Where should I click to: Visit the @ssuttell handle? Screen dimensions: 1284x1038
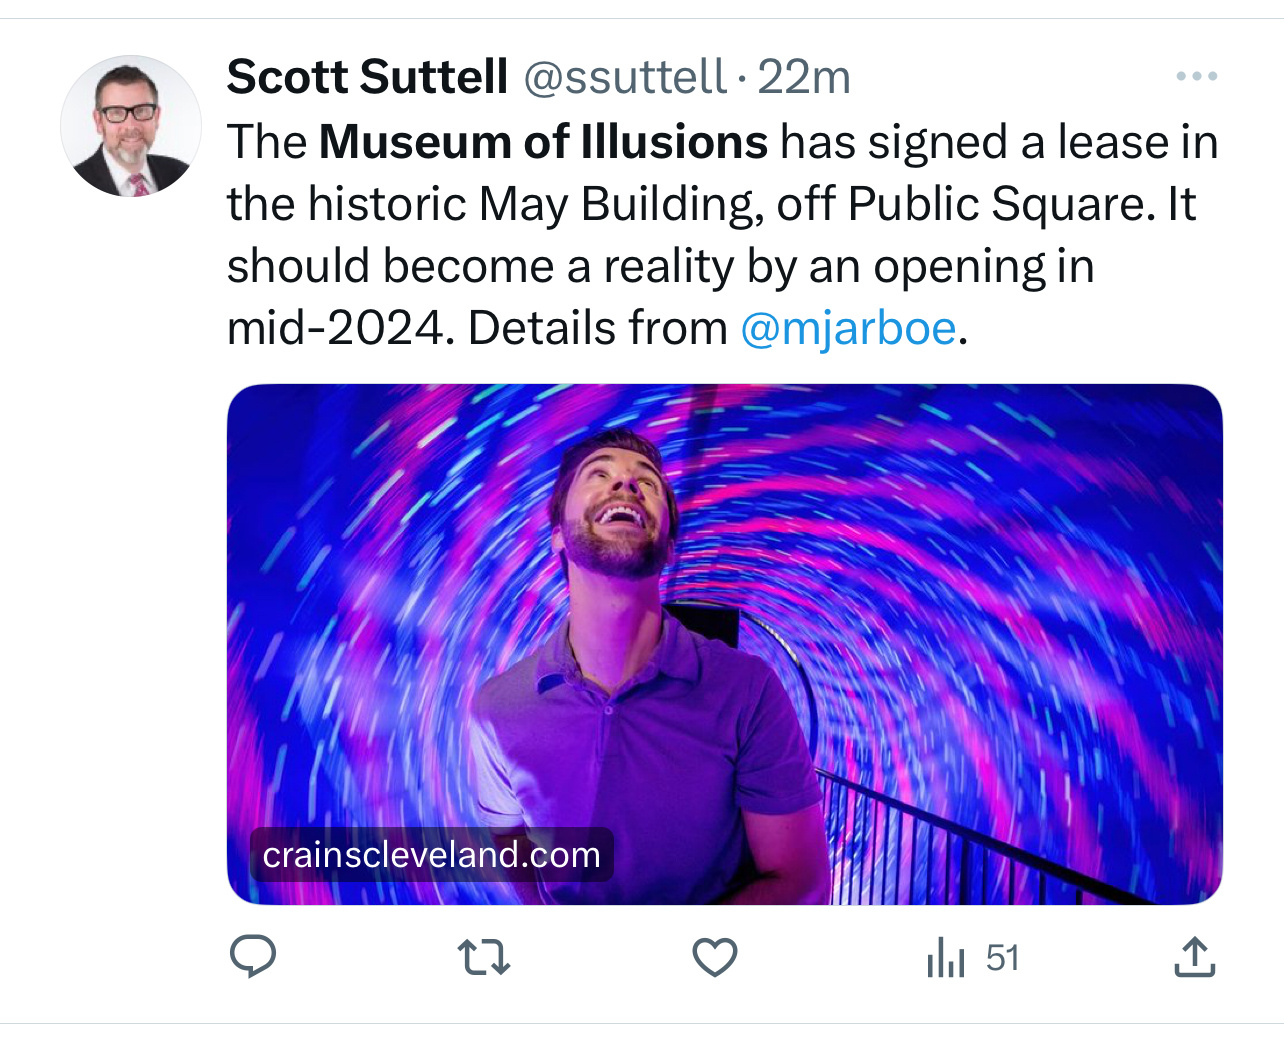[625, 77]
